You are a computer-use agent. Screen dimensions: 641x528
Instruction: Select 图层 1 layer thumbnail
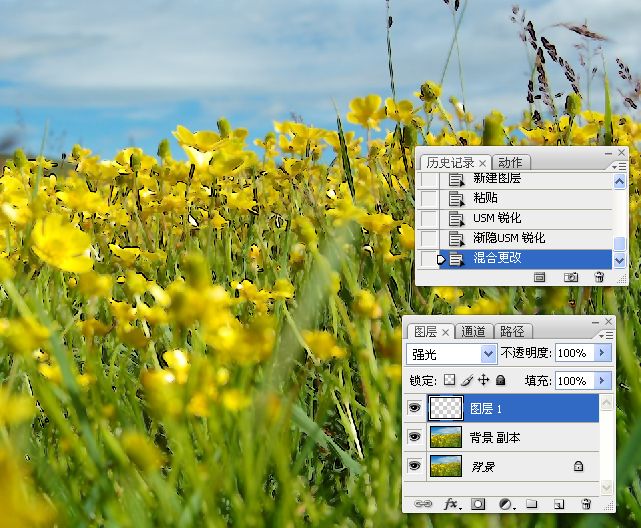(x=446, y=408)
